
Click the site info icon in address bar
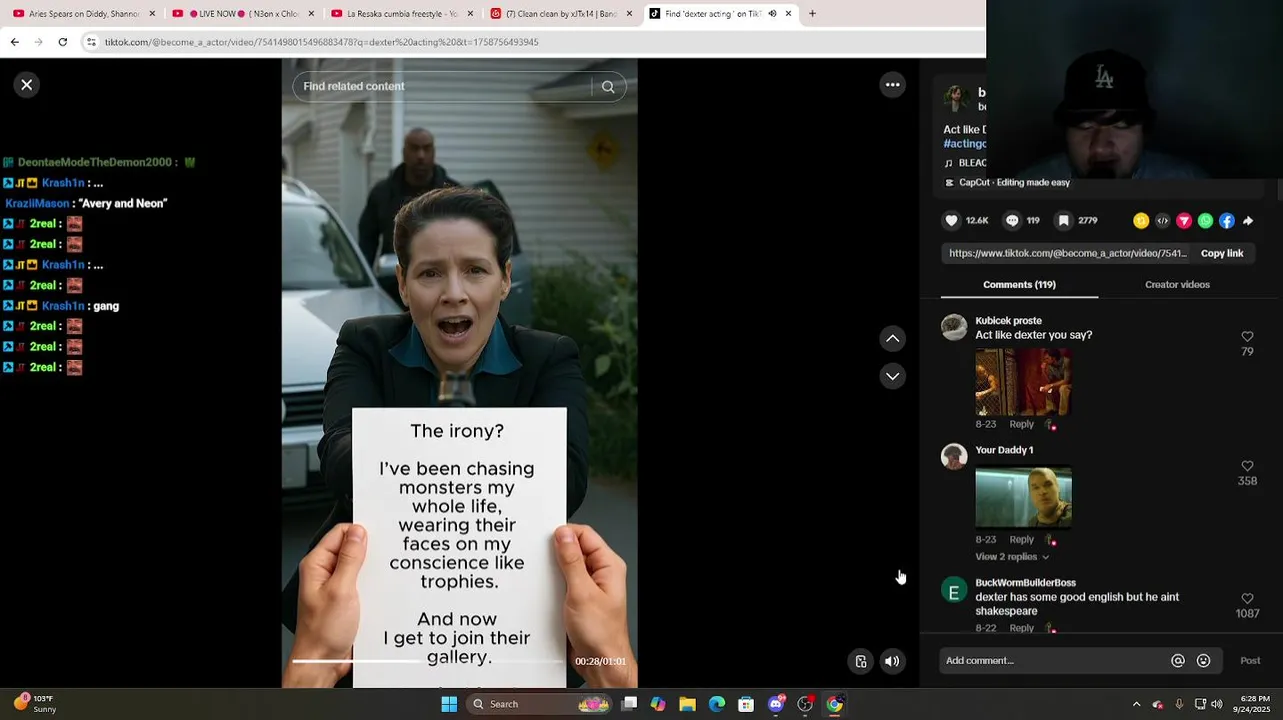pyautogui.click(x=91, y=42)
